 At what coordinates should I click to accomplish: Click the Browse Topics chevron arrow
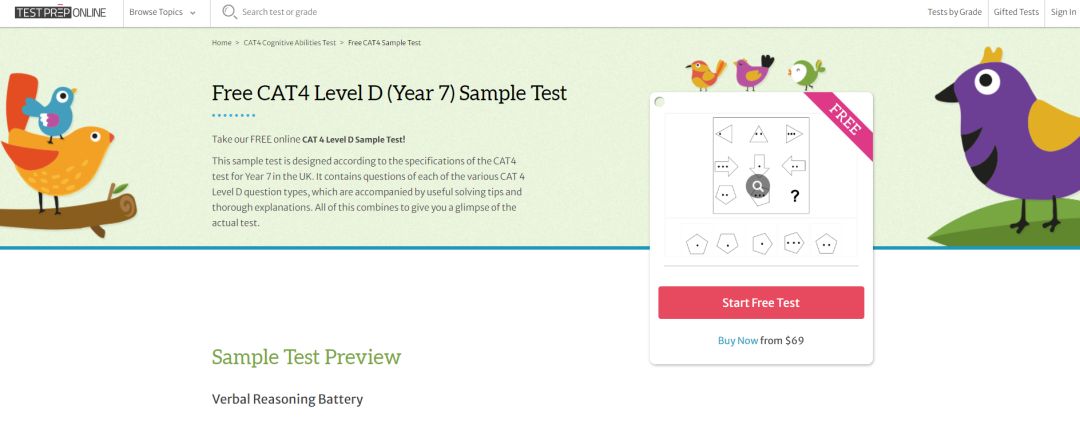click(193, 14)
